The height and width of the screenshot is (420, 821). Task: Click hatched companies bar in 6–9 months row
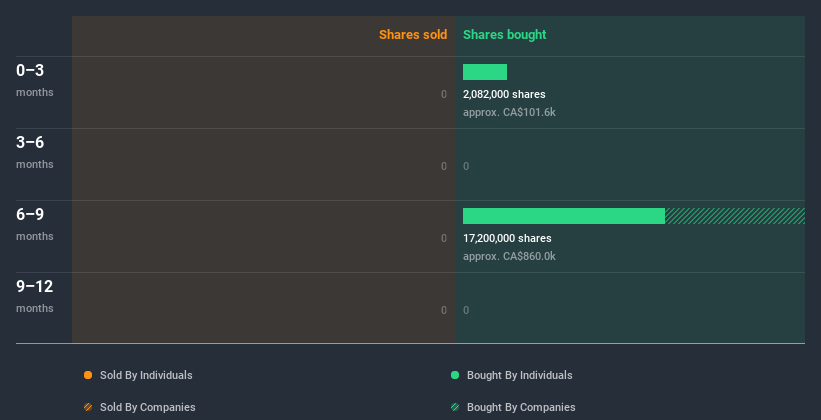(x=735, y=216)
